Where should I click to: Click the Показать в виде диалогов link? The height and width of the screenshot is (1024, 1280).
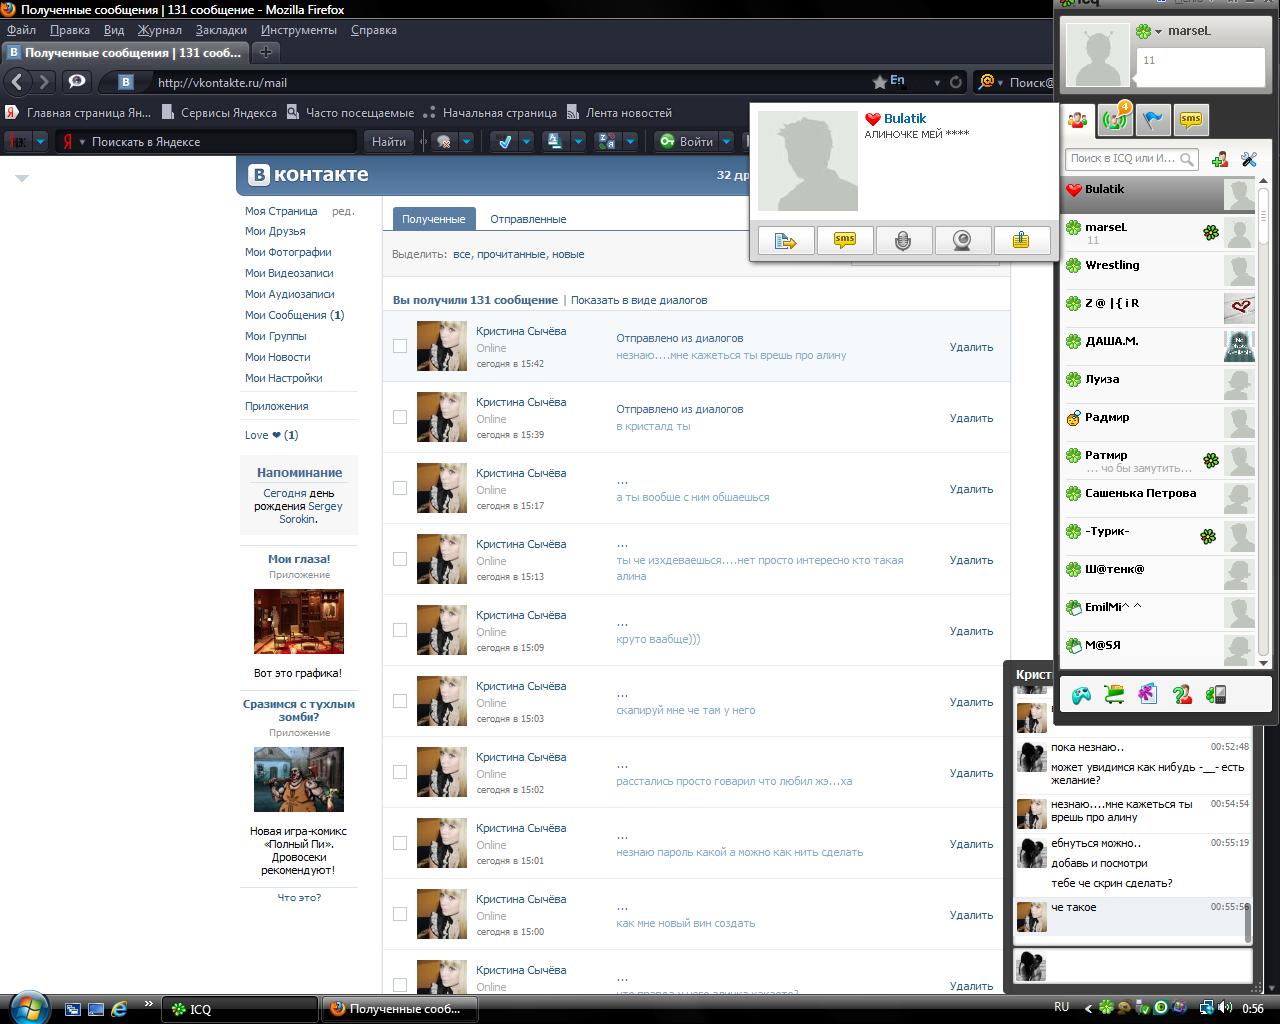[639, 300]
